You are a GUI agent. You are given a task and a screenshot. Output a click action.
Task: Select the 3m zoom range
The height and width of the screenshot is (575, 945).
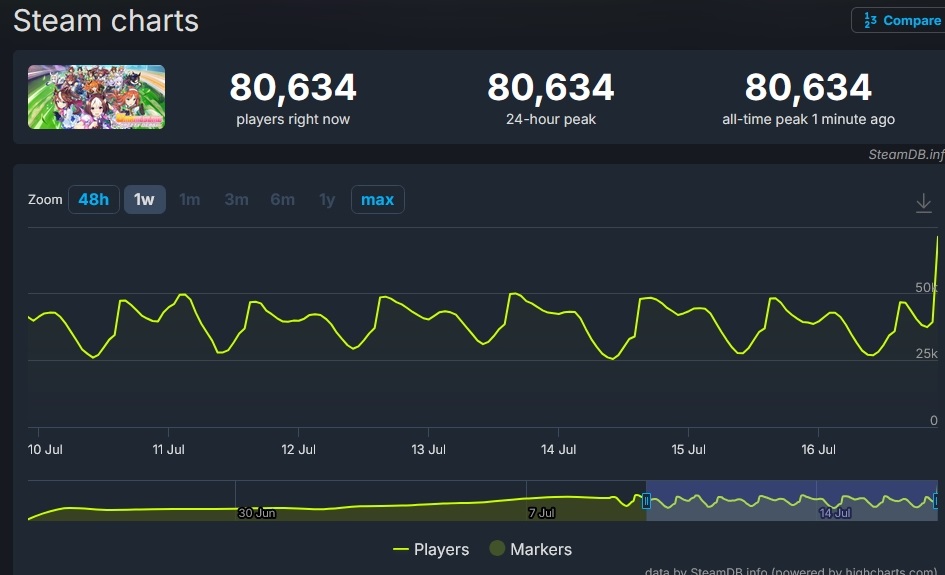[236, 200]
